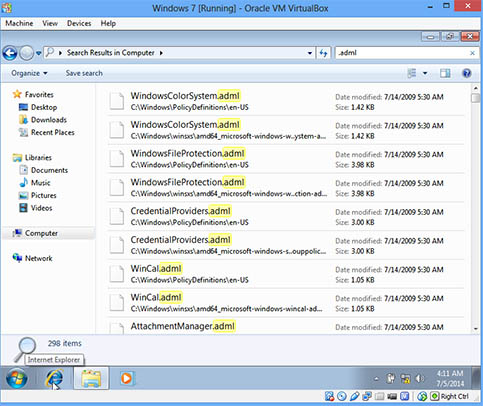Click the Right Ctrl host key indicator
The image size is (483, 406).
point(450,396)
